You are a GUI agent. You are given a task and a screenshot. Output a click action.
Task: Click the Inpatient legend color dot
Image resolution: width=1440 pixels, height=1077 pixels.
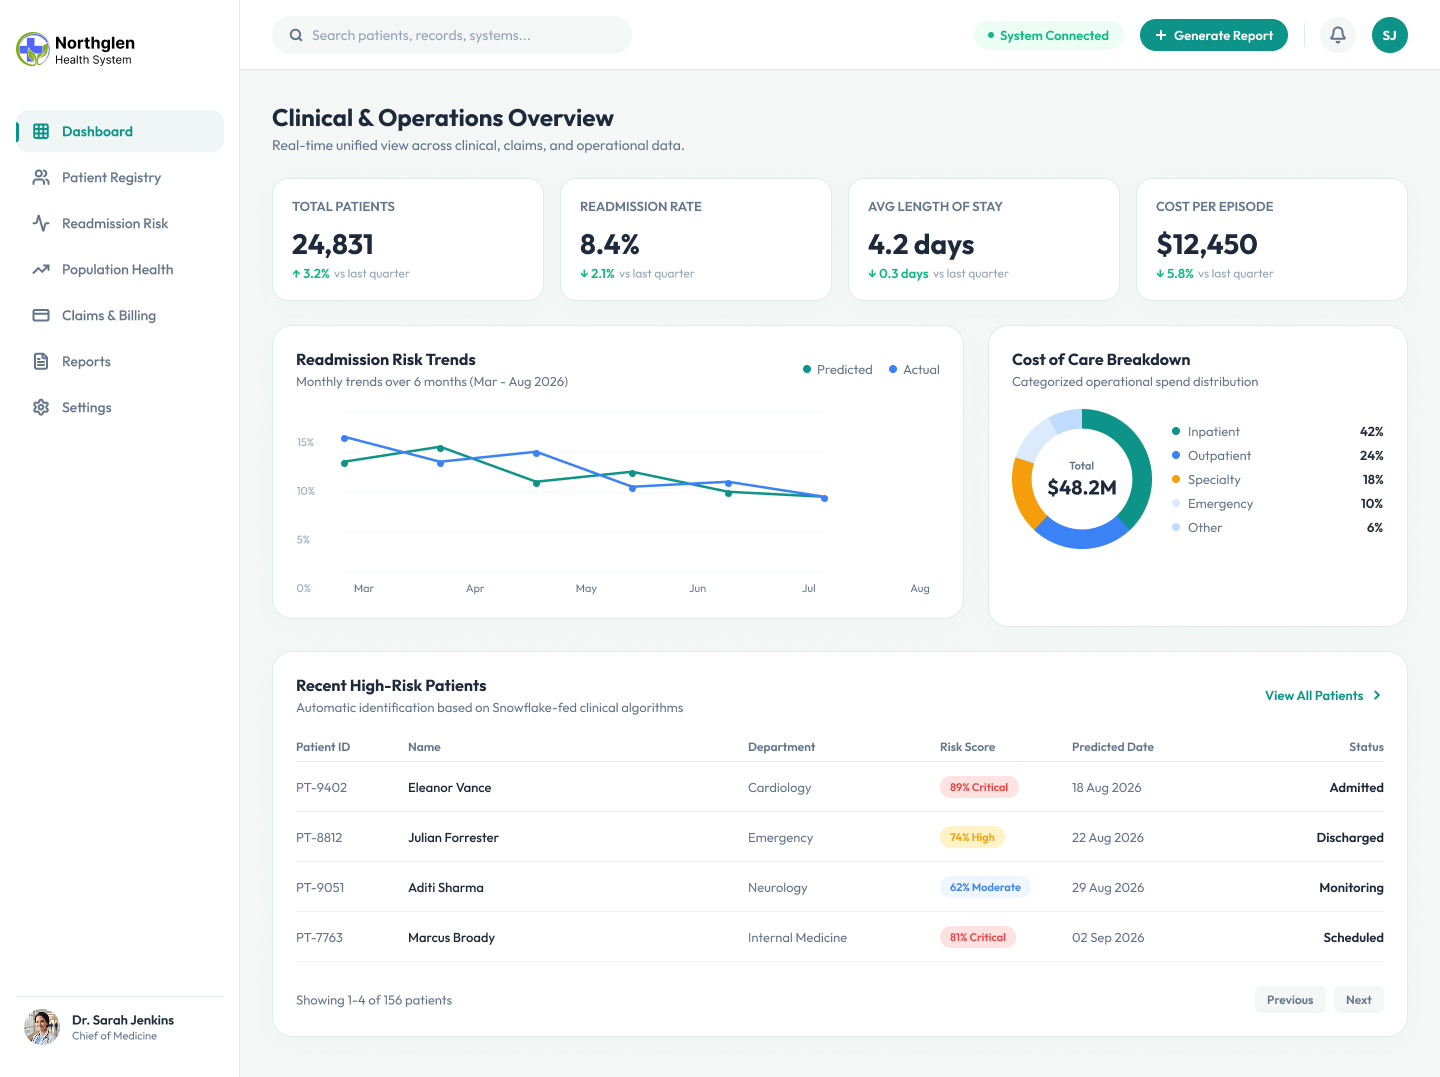tap(1176, 431)
